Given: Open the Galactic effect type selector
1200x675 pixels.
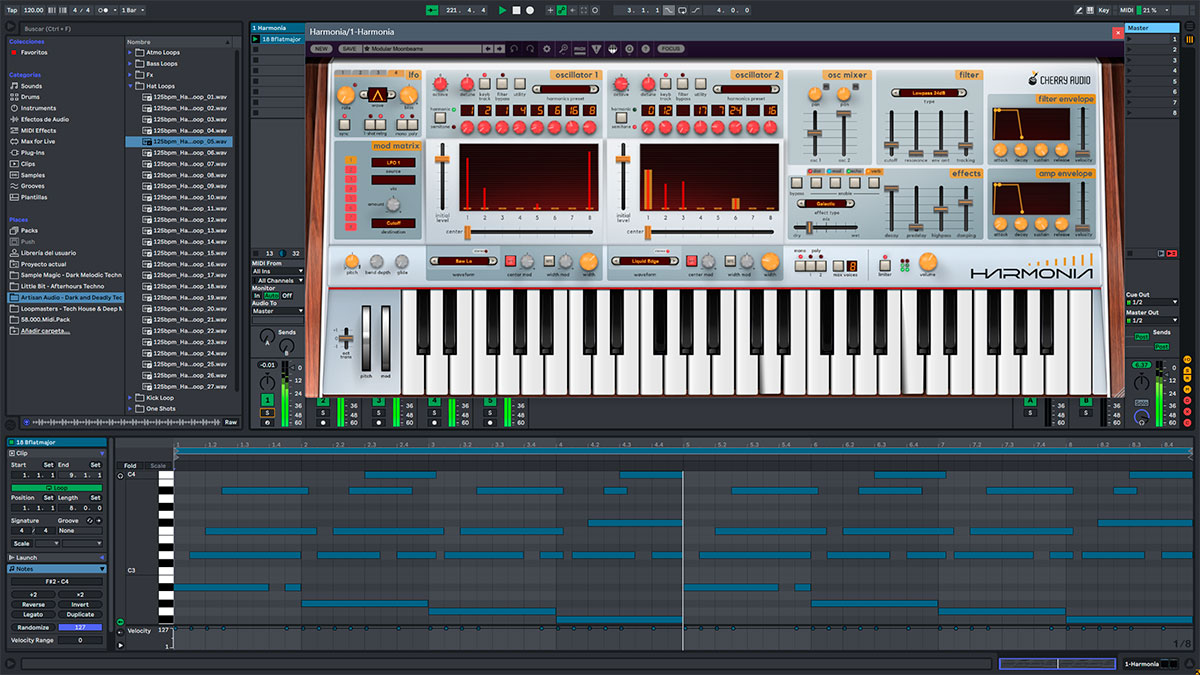Looking at the screenshot, I should [826, 203].
